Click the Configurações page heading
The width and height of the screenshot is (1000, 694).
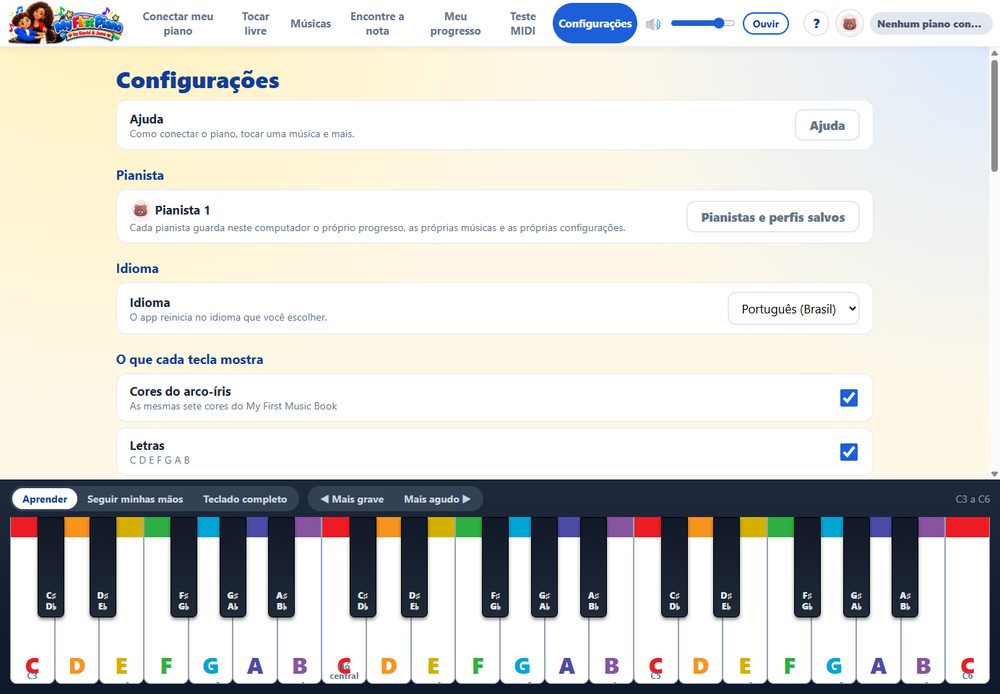coord(198,80)
